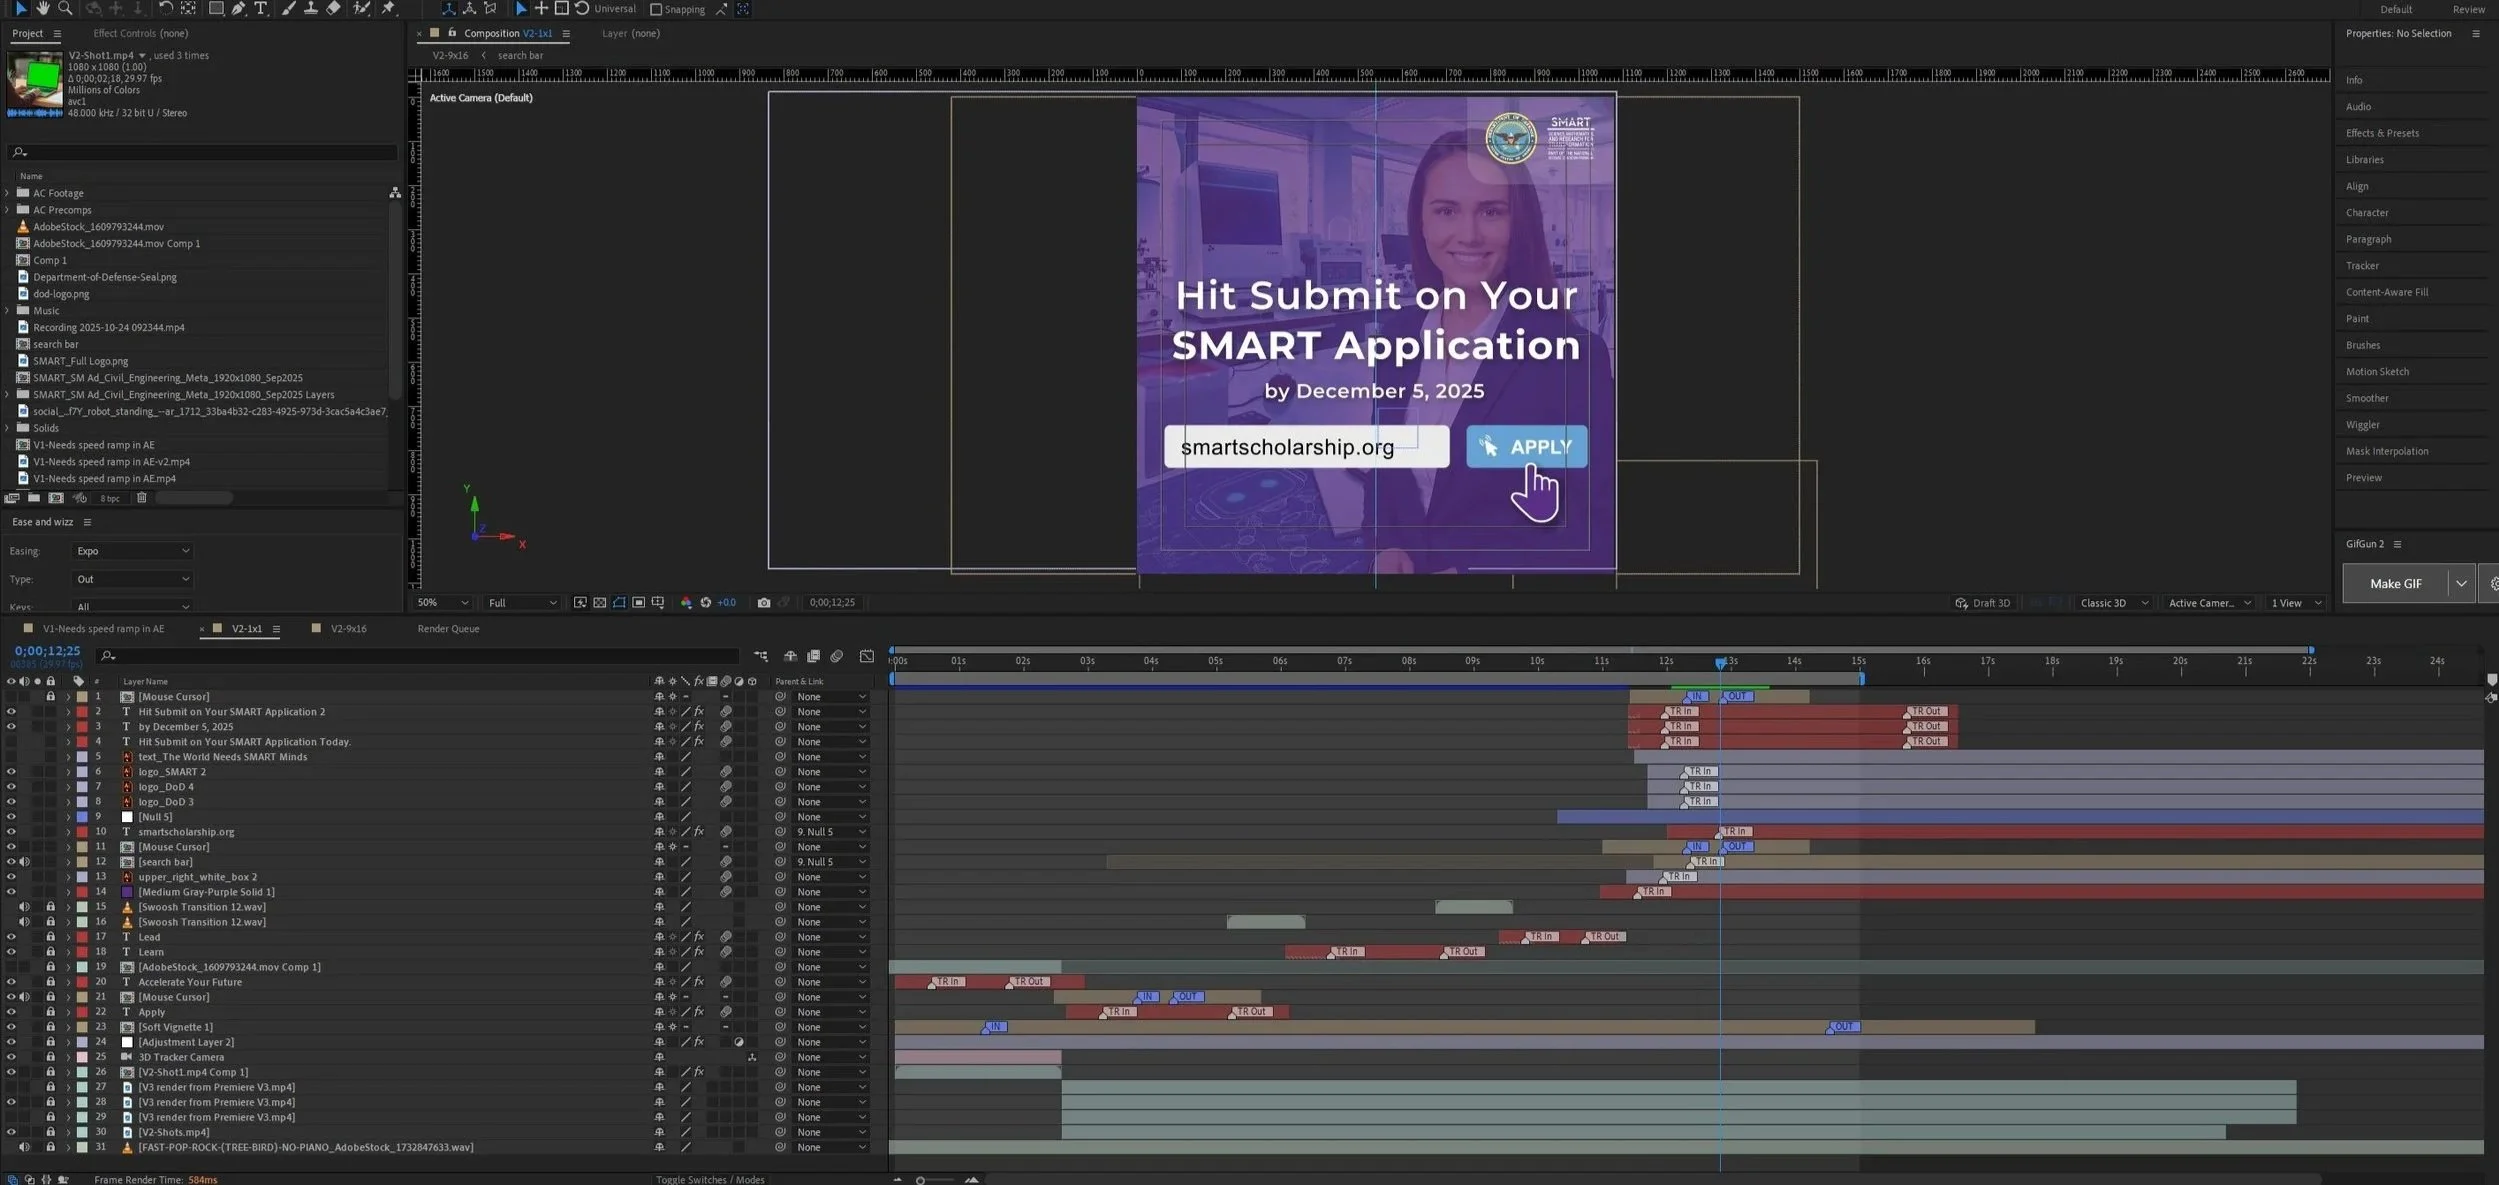Open the 1 View layout dropdown
Viewport: 2499px width, 1185px height.
(x=2295, y=603)
